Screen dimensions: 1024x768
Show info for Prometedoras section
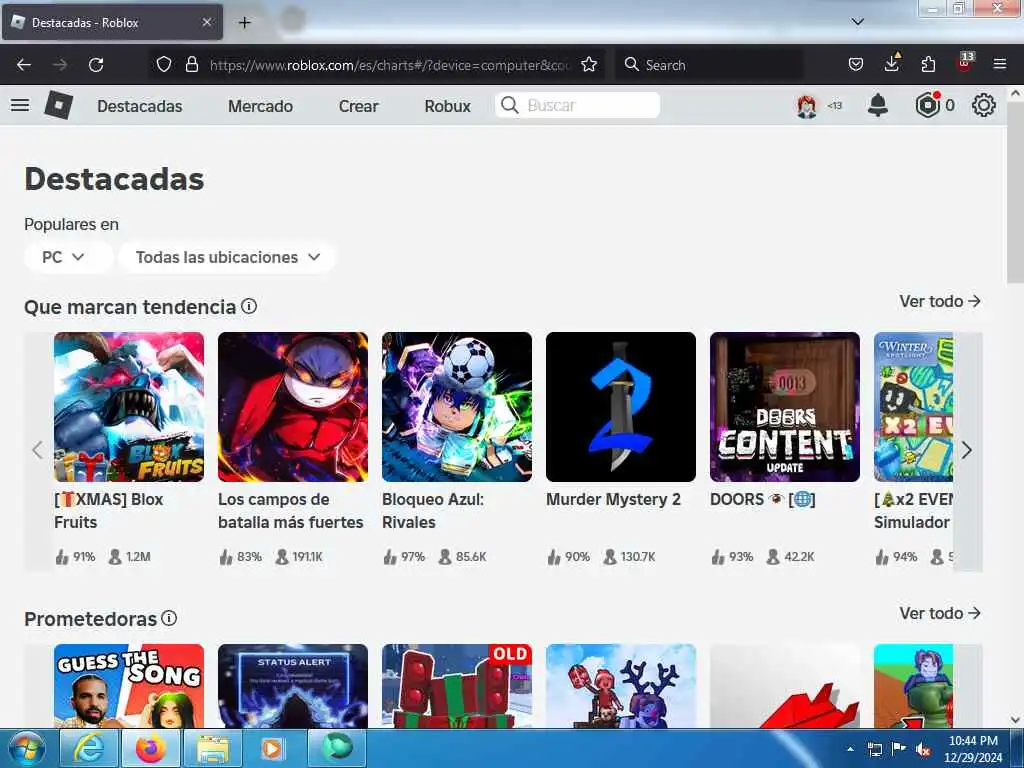(x=169, y=618)
